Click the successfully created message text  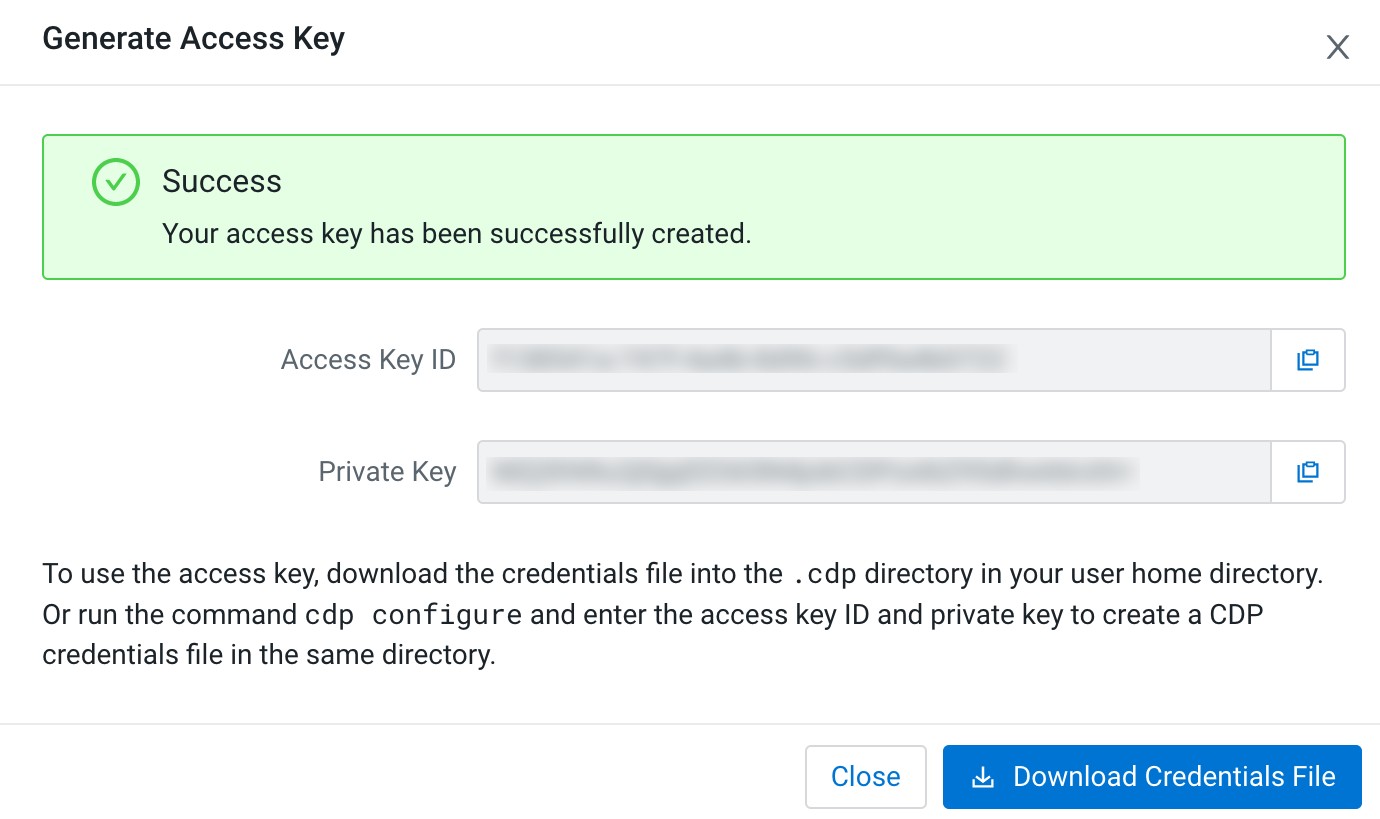[x=456, y=234]
